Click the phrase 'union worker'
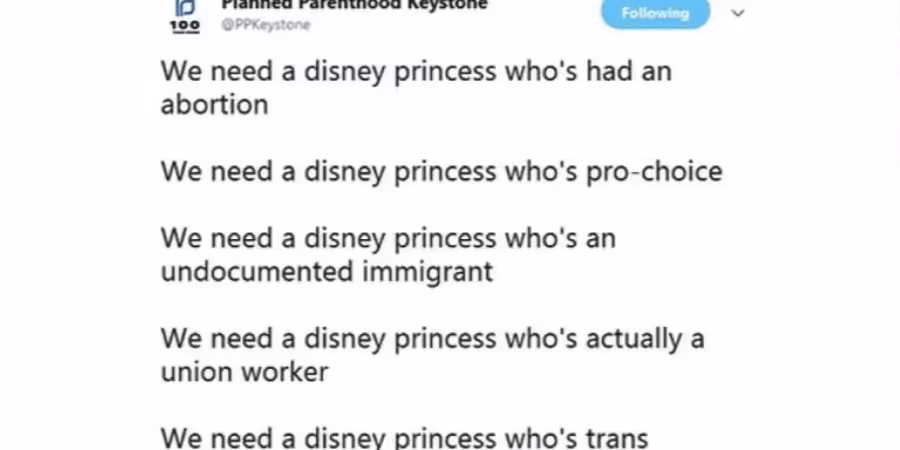 pyautogui.click(x=245, y=372)
